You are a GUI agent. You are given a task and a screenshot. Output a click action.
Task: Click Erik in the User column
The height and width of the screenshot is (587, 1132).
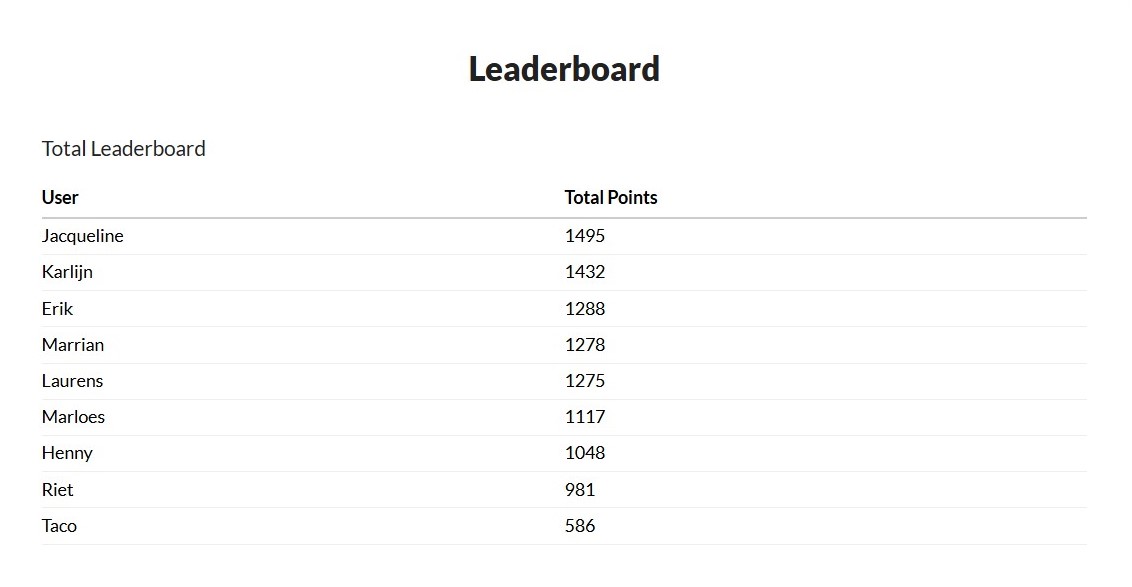(x=58, y=309)
